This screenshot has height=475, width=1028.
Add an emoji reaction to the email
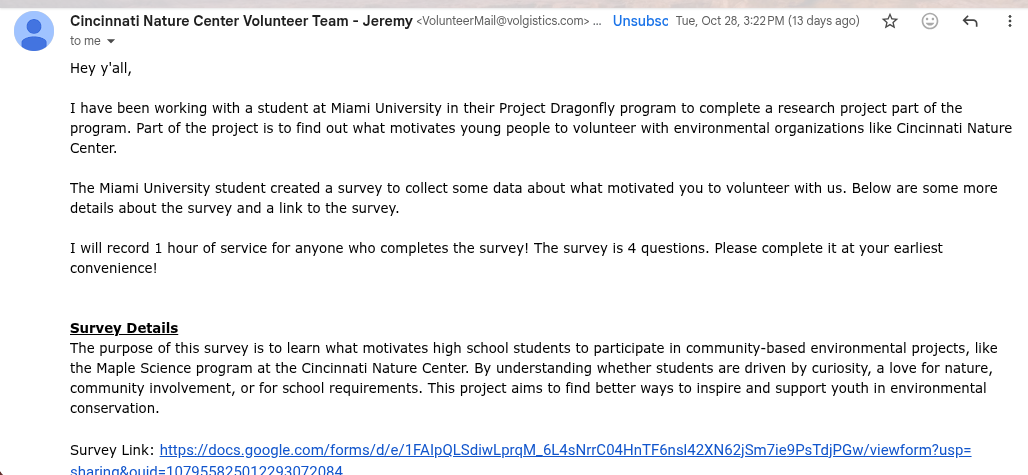(x=930, y=22)
